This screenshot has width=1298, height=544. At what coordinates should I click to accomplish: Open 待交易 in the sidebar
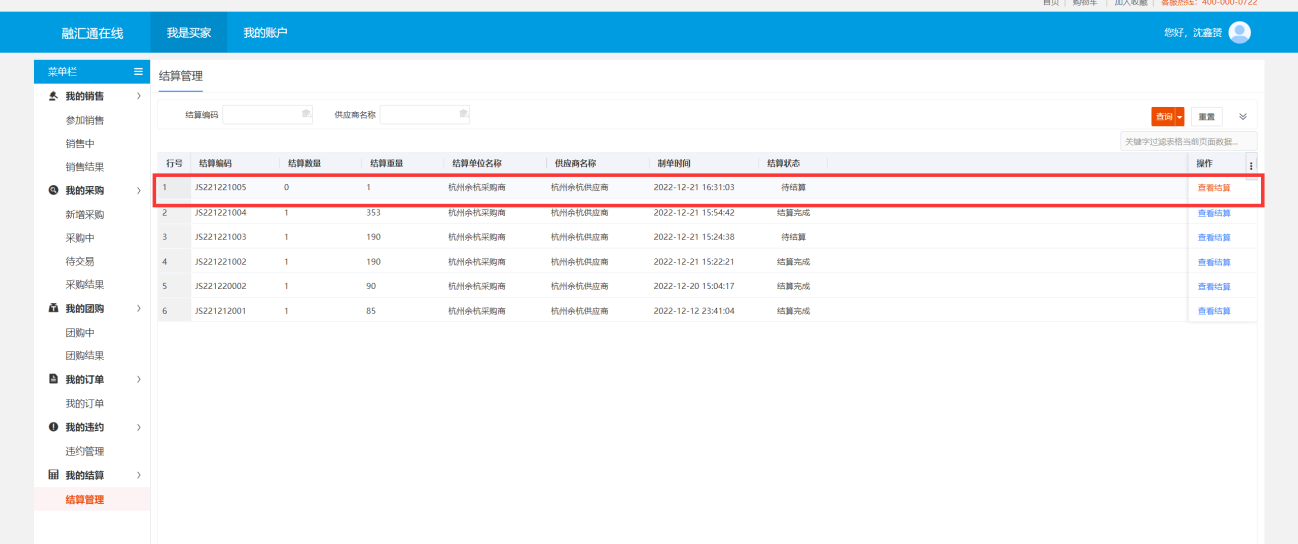coord(80,261)
